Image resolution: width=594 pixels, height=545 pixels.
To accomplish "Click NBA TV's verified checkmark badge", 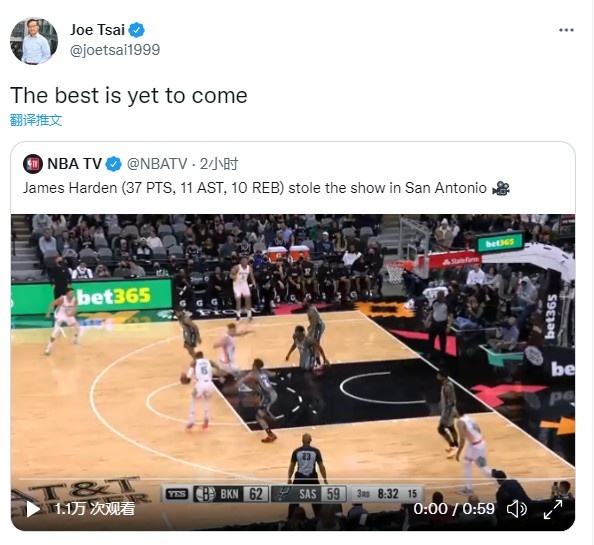I will click(x=113, y=164).
